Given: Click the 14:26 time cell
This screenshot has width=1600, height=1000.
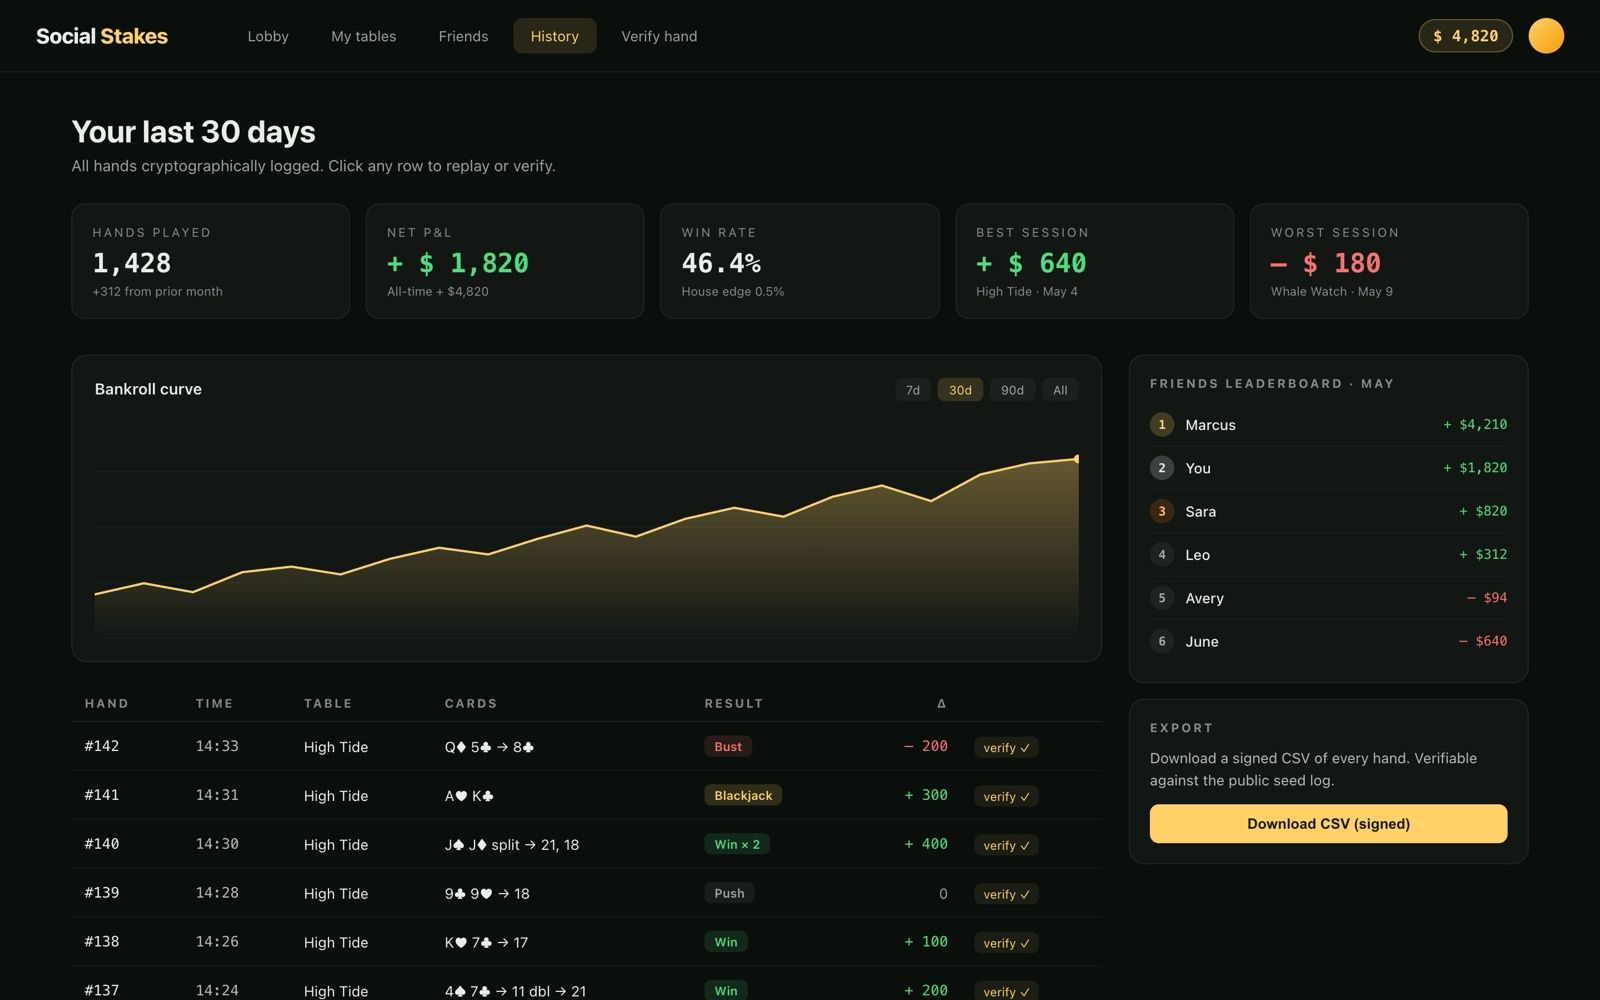Looking at the screenshot, I should point(217,942).
